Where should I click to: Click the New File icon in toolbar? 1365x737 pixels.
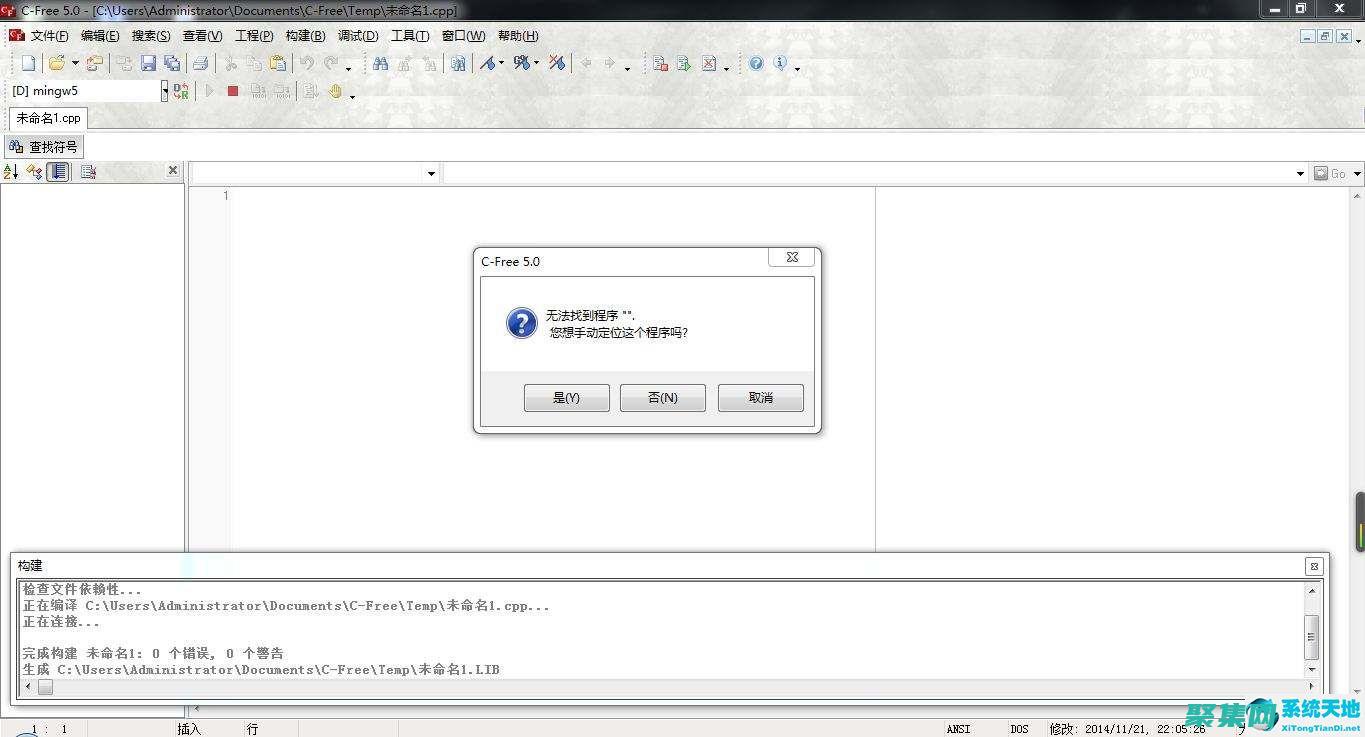28,63
